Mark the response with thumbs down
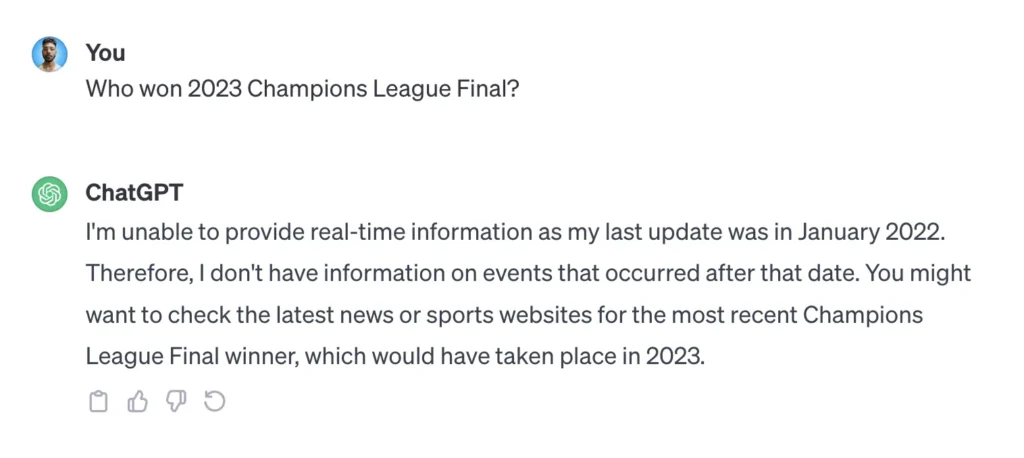 pos(176,402)
